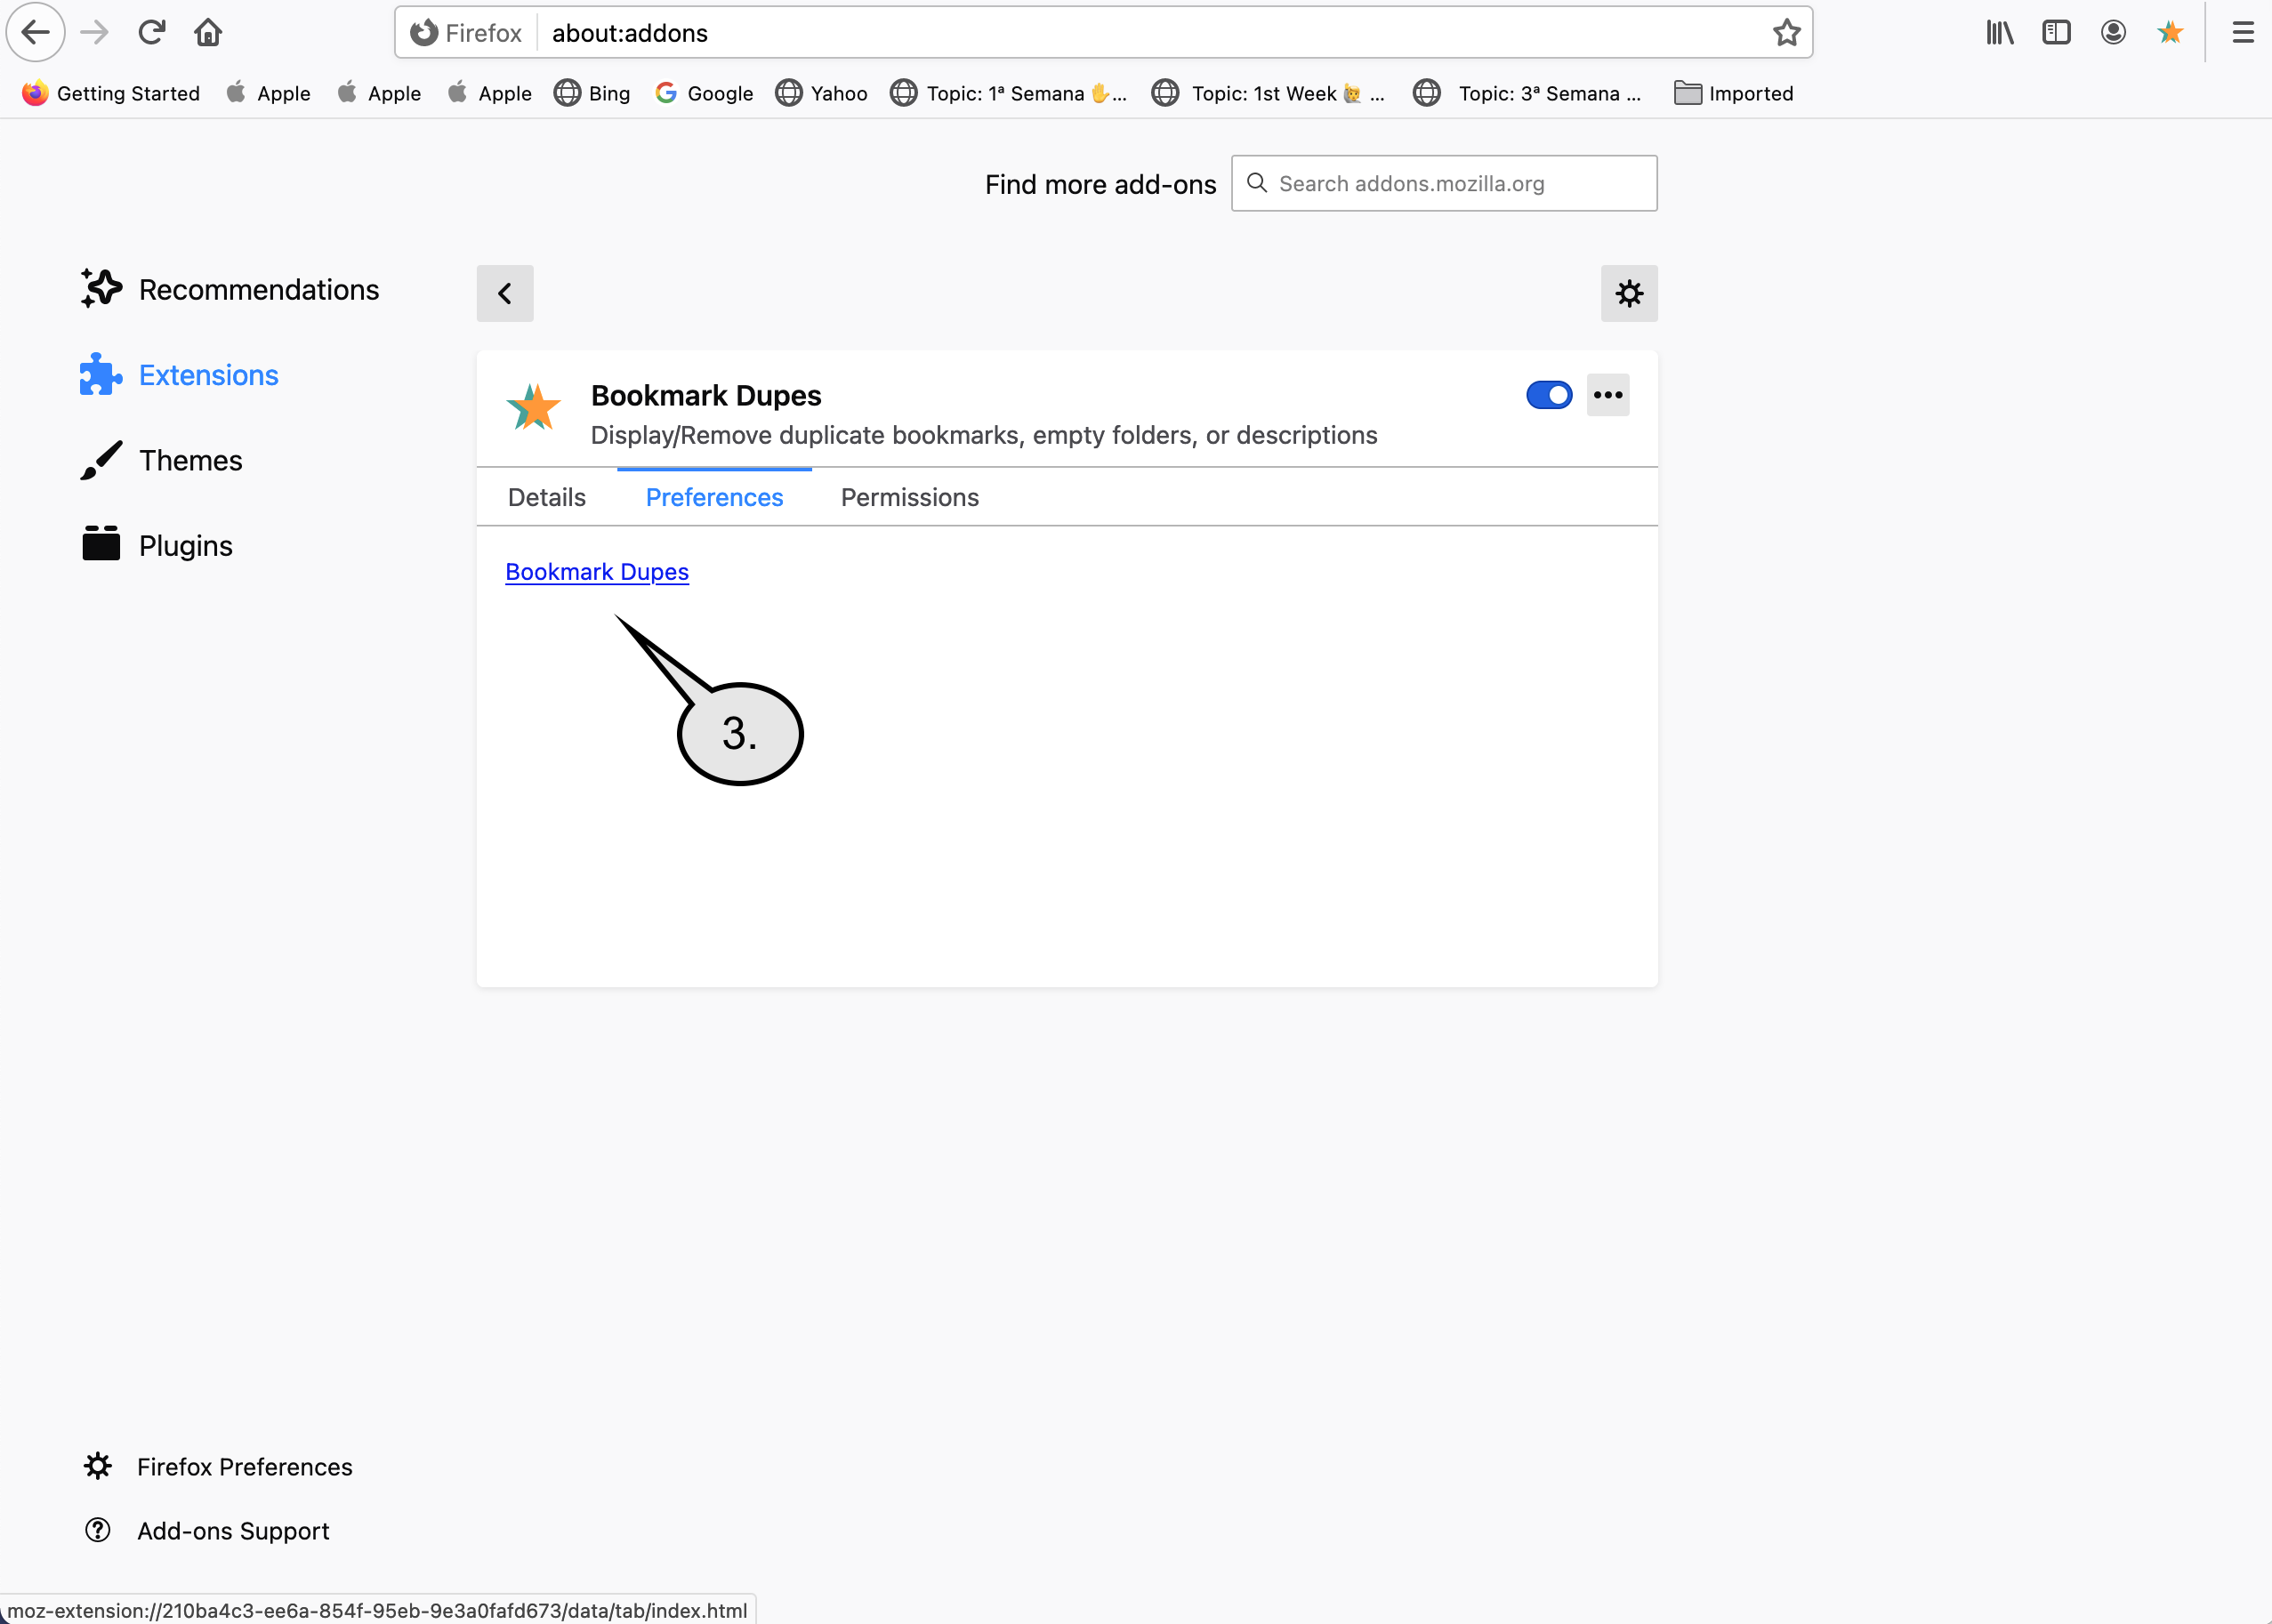Switch to the Details tab
The height and width of the screenshot is (1624, 2272).
546,497
